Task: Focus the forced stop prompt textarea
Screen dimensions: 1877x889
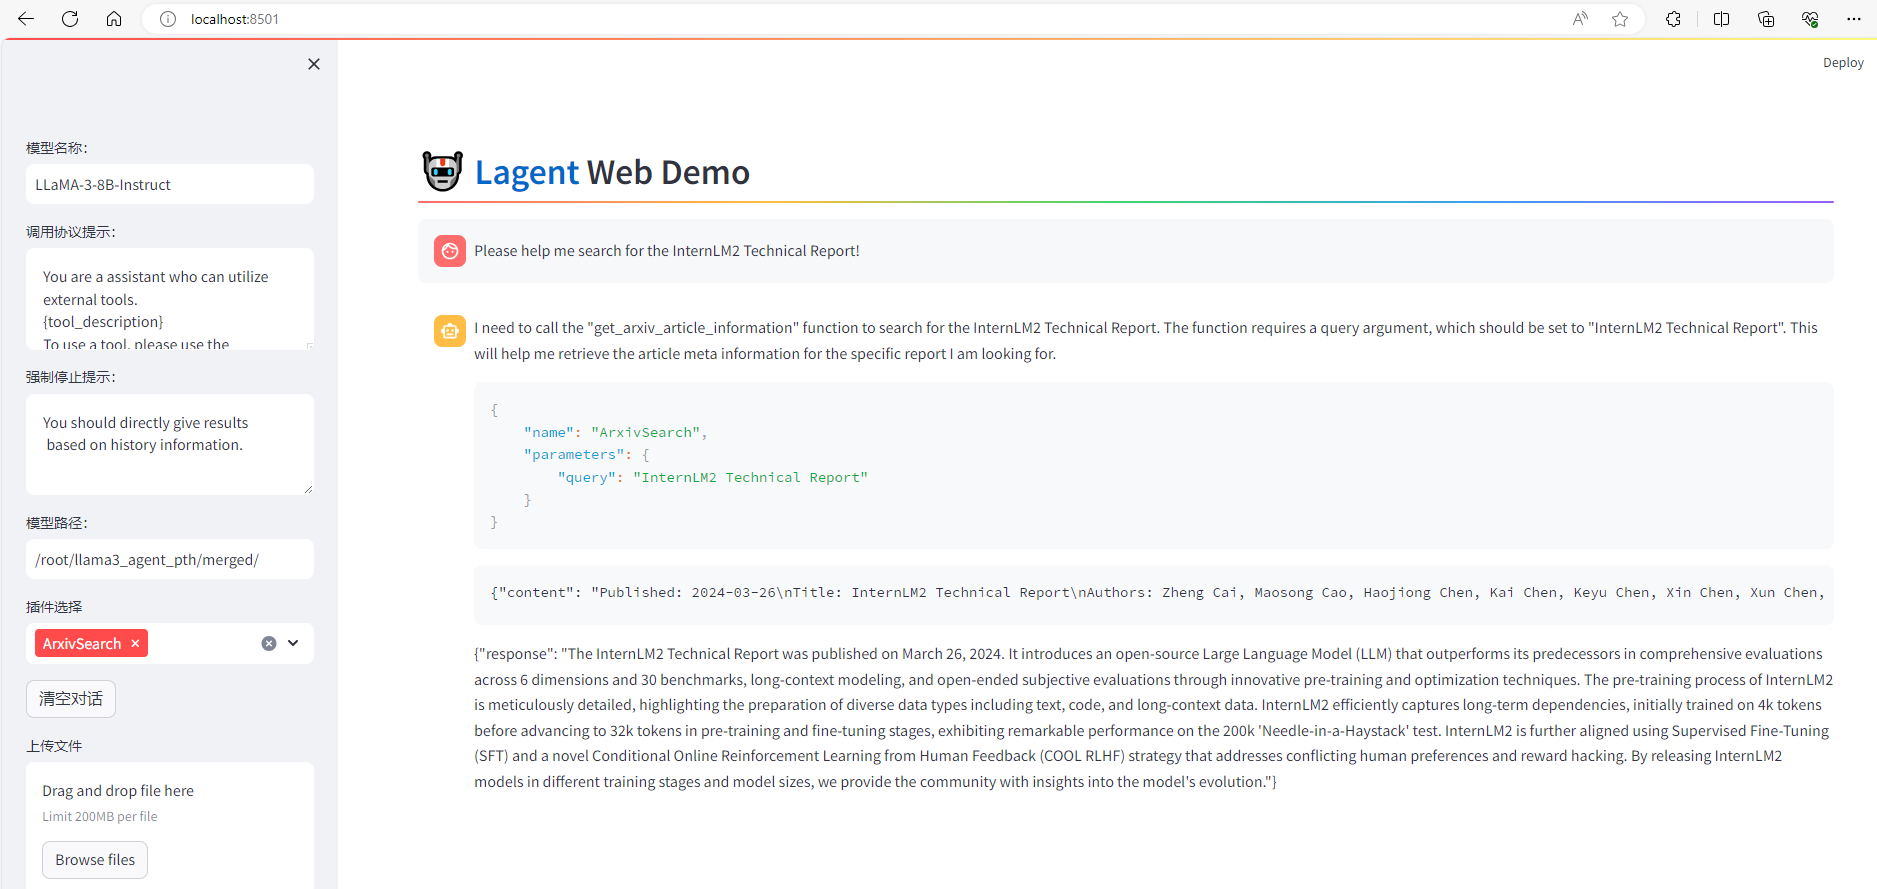Action: click(170, 444)
